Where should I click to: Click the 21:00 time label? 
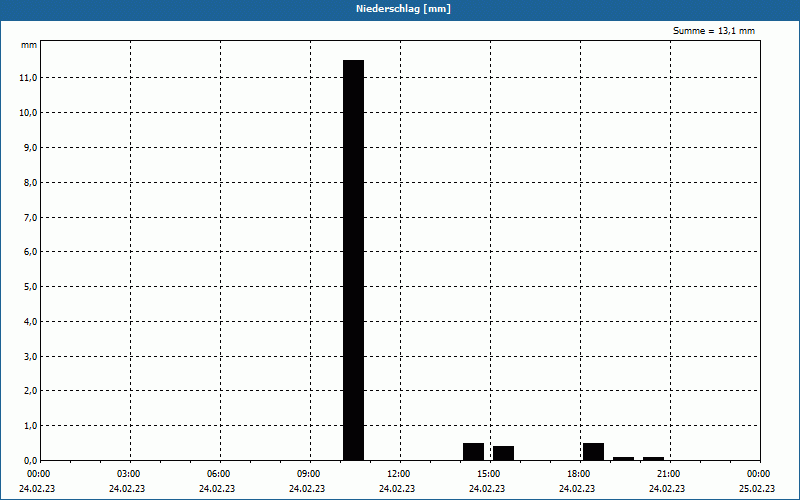pyautogui.click(x=670, y=474)
